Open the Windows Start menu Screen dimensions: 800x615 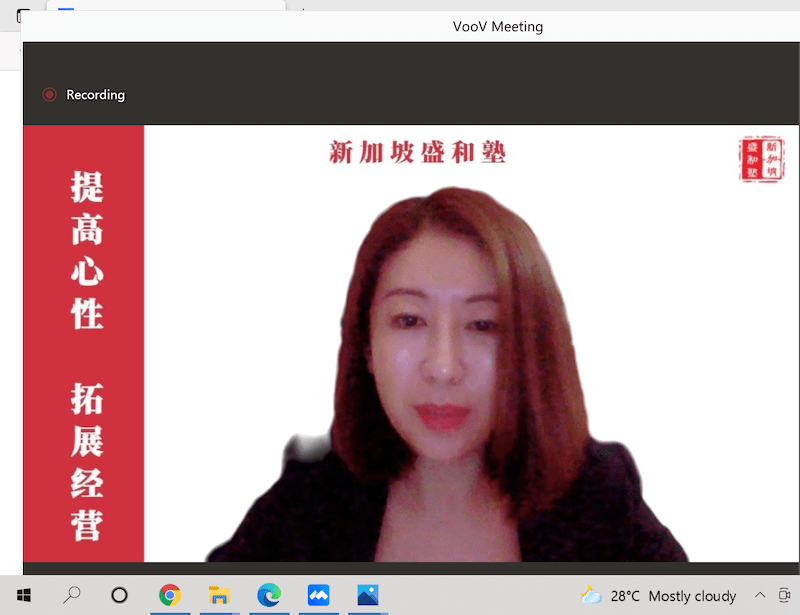(23, 596)
